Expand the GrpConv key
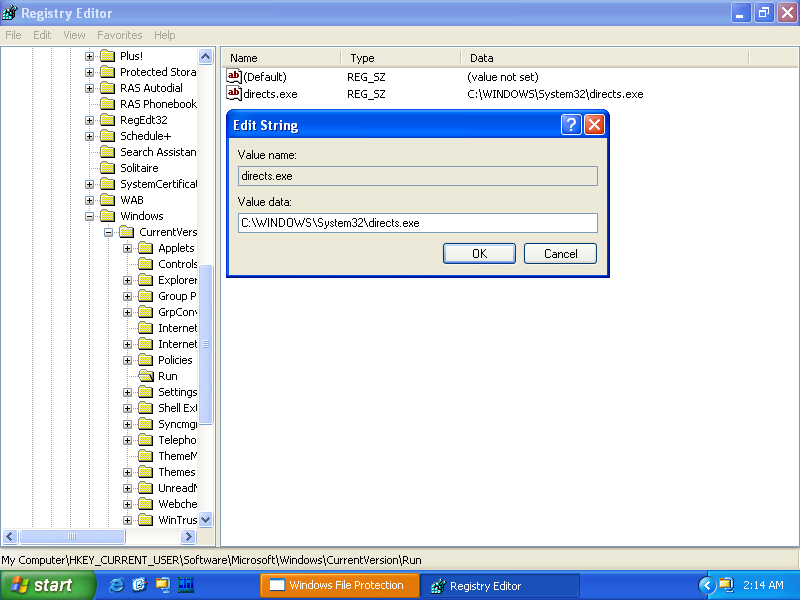The height and width of the screenshot is (600, 800). (128, 312)
